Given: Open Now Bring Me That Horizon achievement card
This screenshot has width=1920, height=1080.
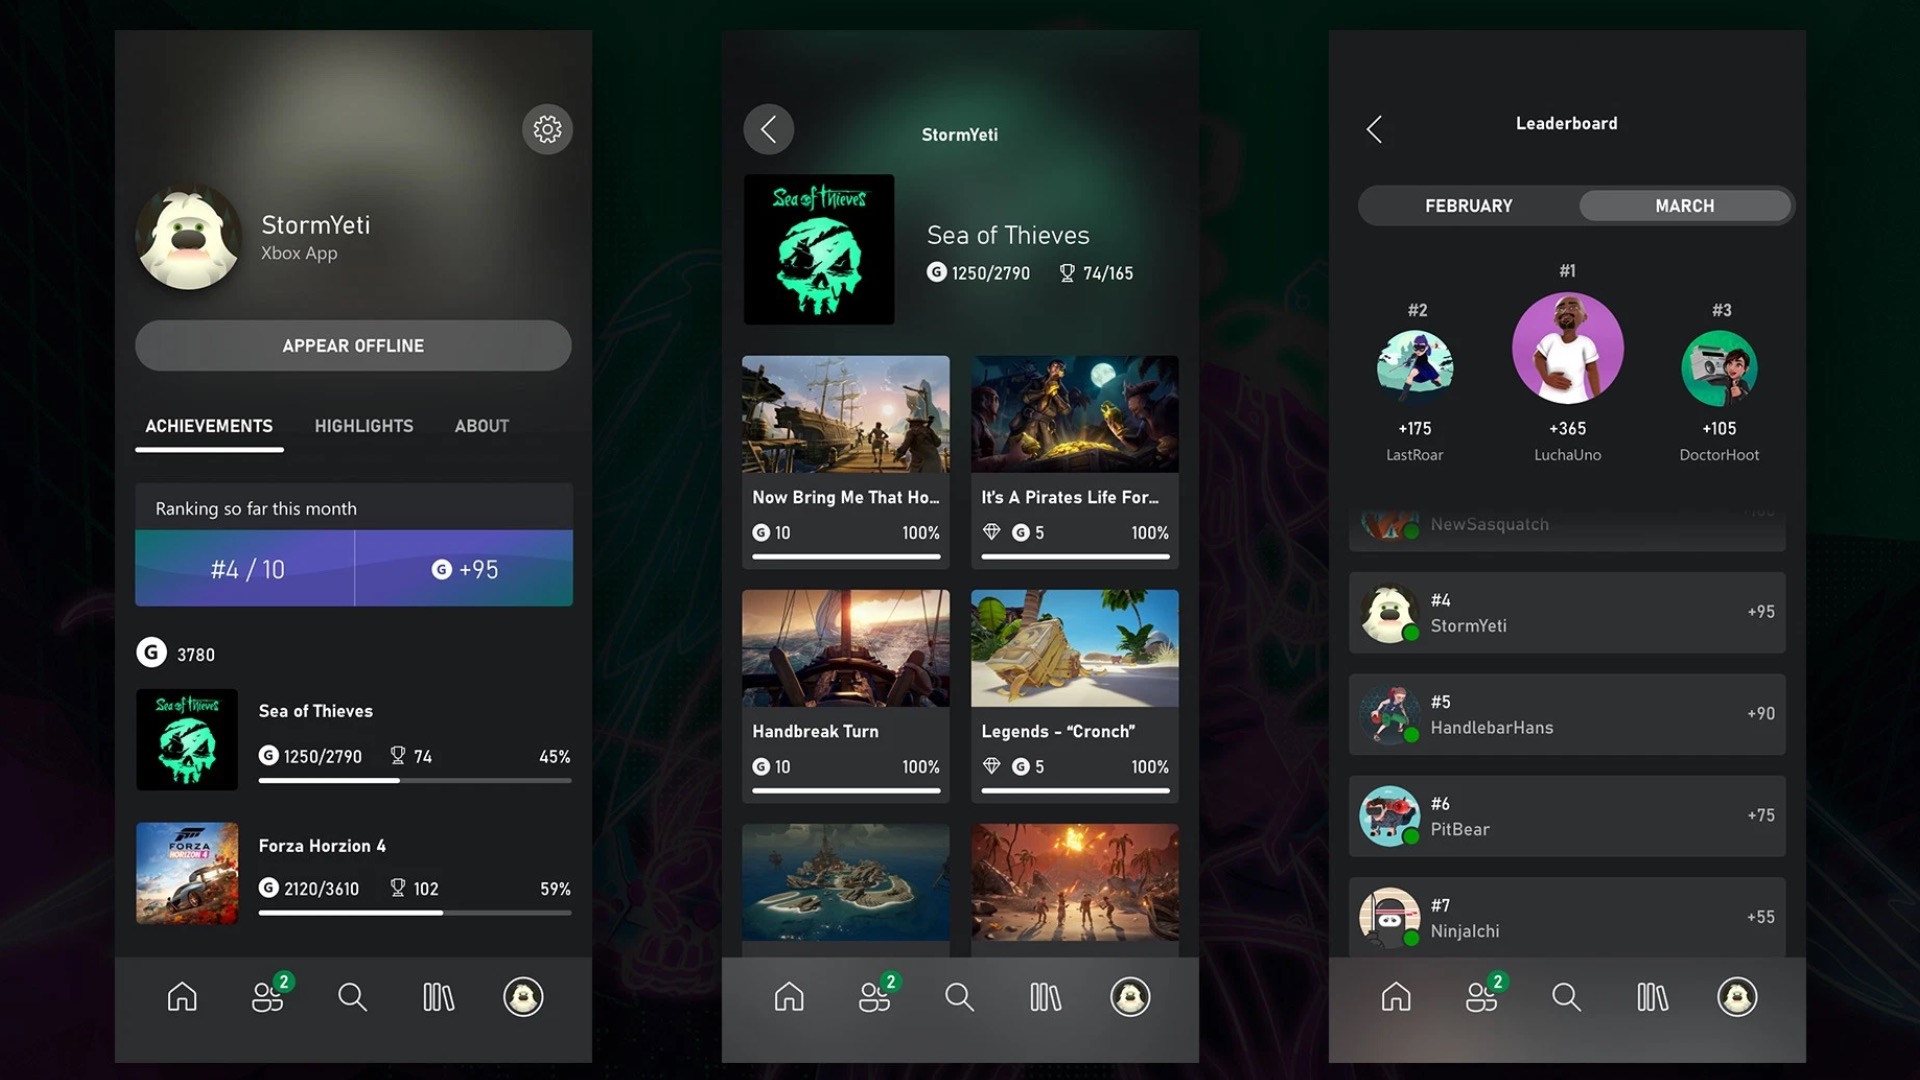Looking at the screenshot, I should [x=846, y=462].
